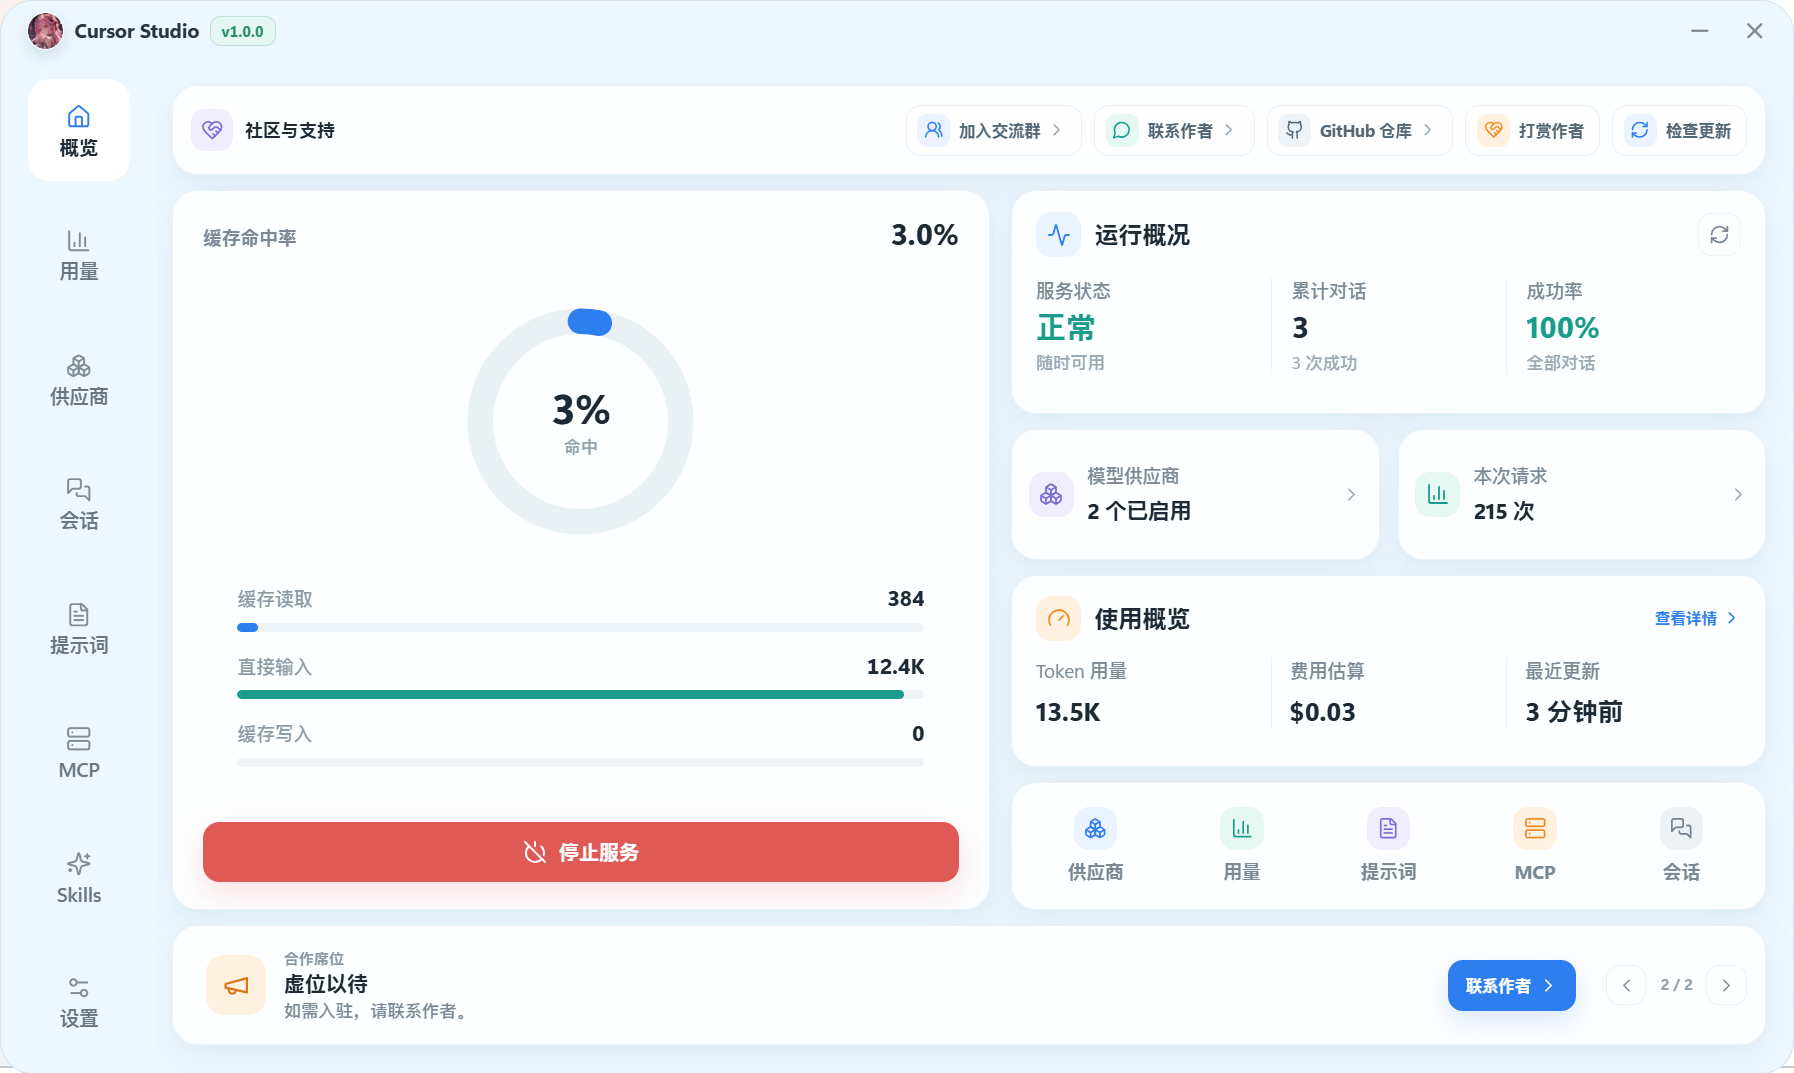Click 联系作者 in community bar
The image size is (1794, 1073).
tap(1174, 130)
